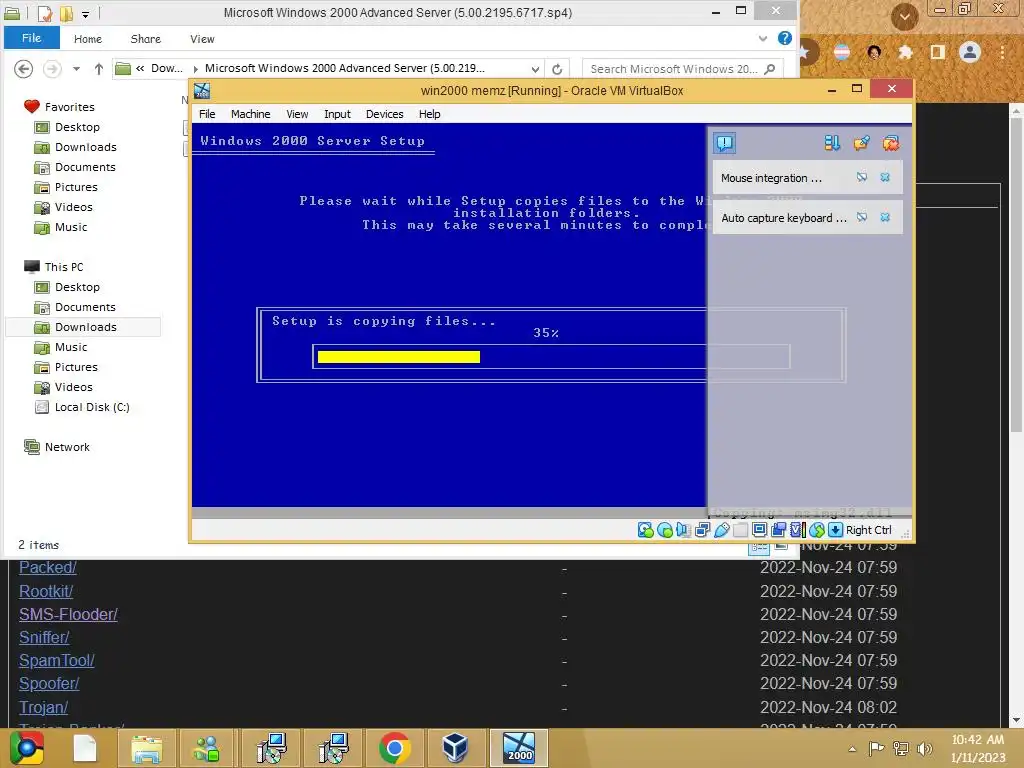1024x768 pixels.
Task: Click the hide icon on Auto capture keyboard notification
Action: (x=862, y=217)
